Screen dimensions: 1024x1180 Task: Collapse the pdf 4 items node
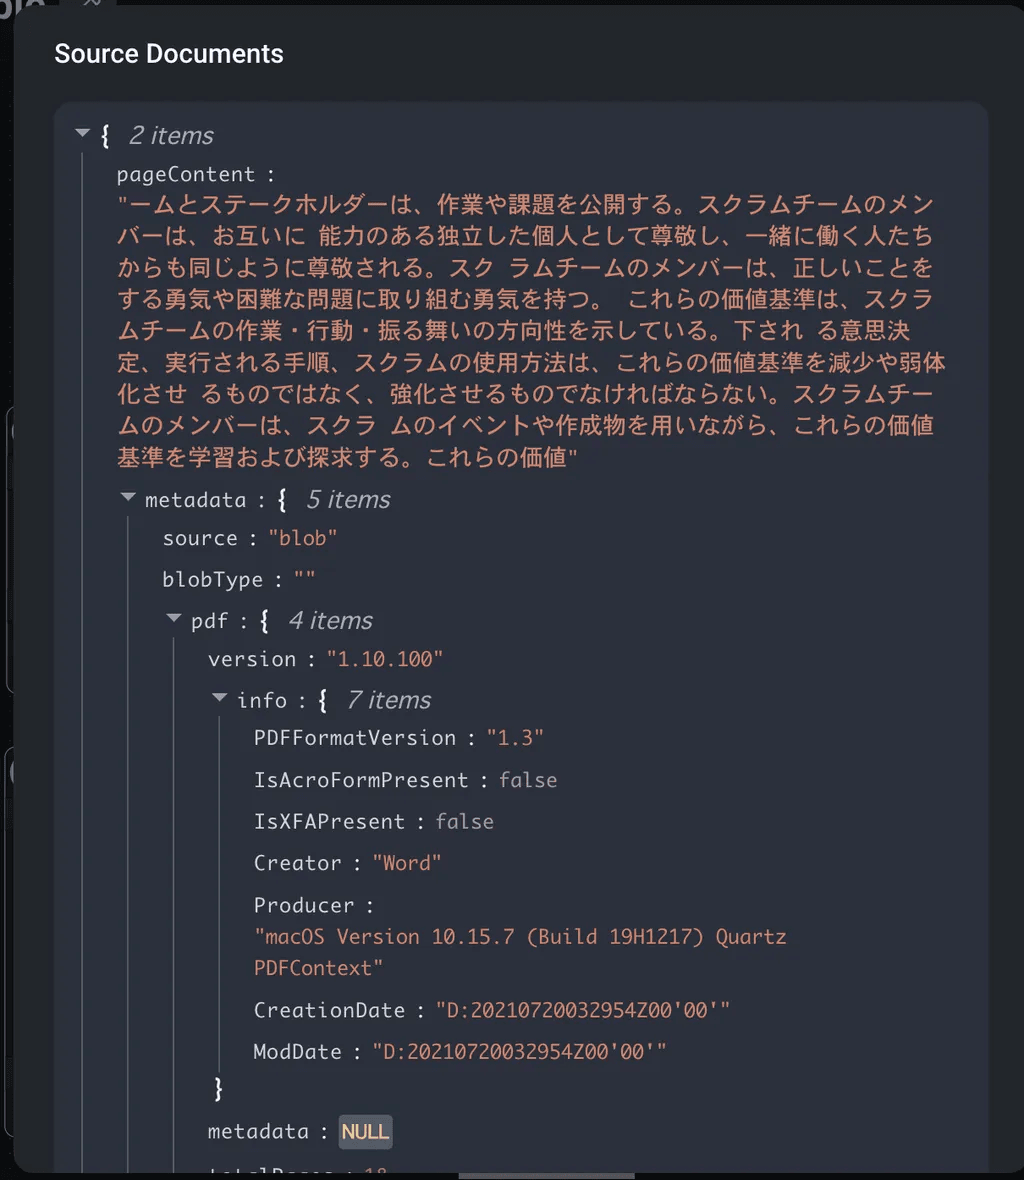[x=174, y=619]
